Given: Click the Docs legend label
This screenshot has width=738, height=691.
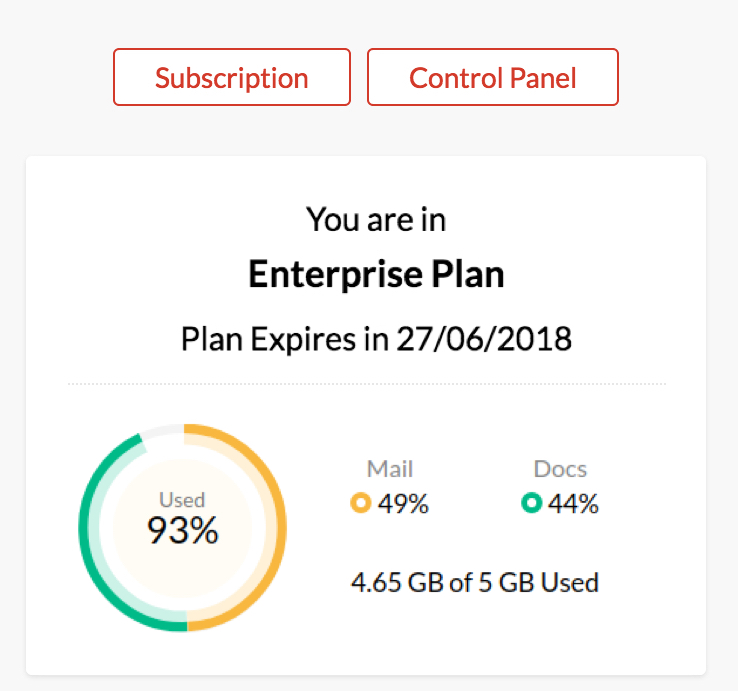Looking at the screenshot, I should pyautogui.click(x=560, y=469).
